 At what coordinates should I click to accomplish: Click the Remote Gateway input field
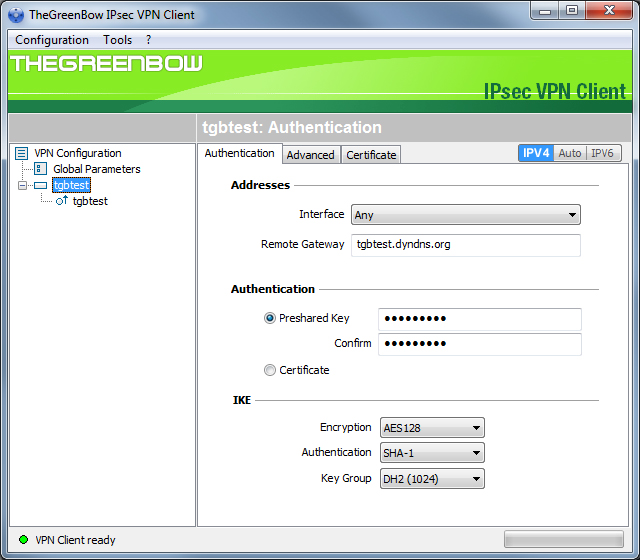pos(466,245)
